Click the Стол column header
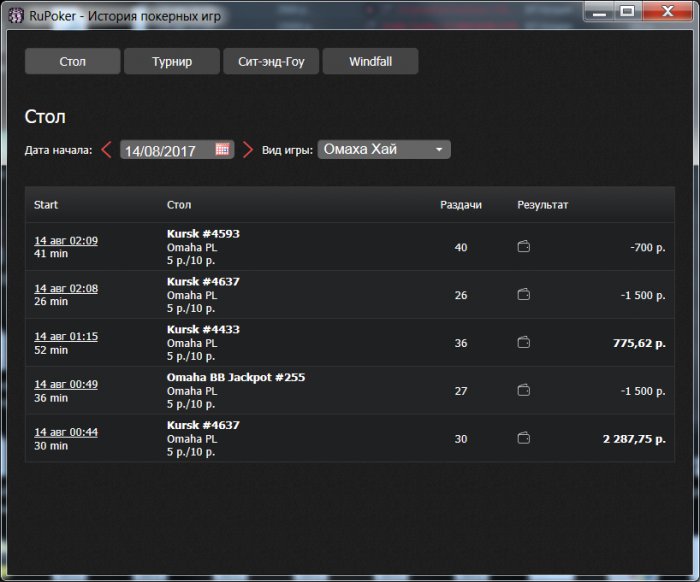The image size is (700, 582). click(179, 205)
